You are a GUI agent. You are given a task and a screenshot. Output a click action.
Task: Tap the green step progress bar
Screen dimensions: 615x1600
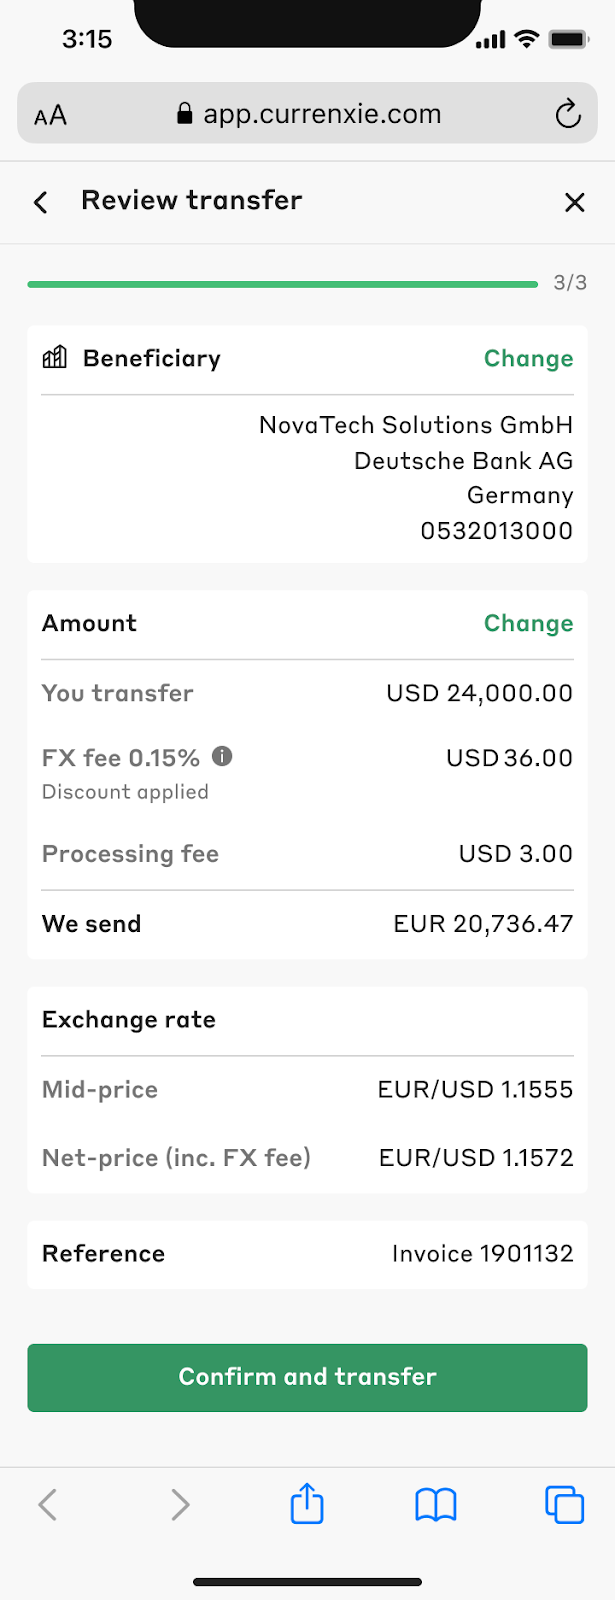(x=283, y=284)
